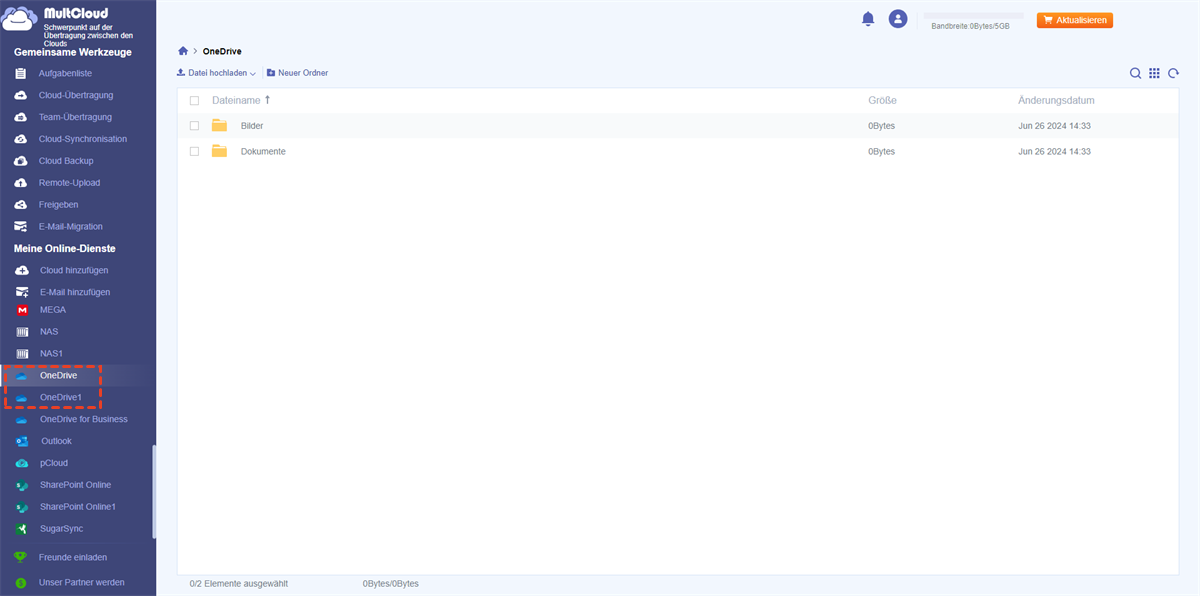1200x596 pixels.
Task: Check the Bilder folder checkbox
Action: point(194,126)
